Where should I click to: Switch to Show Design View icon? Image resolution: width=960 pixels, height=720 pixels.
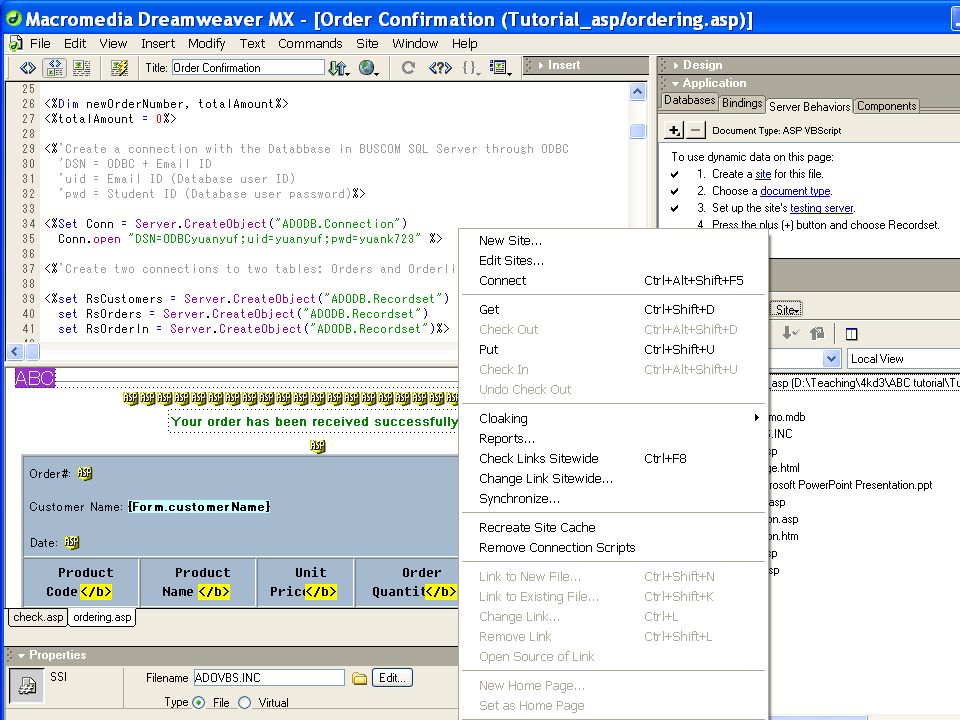[81, 67]
